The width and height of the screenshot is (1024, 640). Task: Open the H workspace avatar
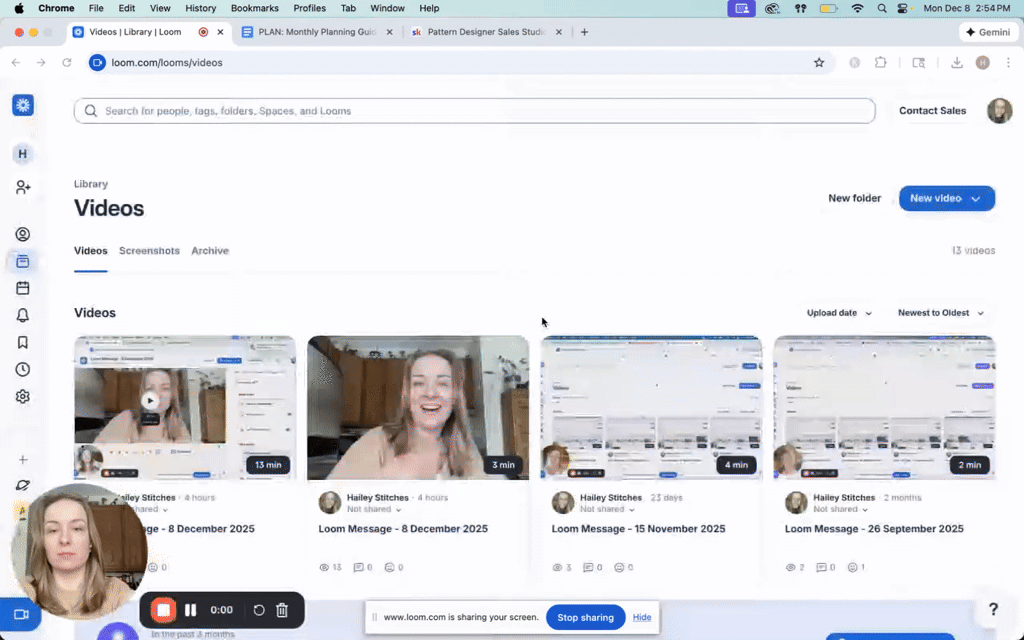tap(23, 154)
